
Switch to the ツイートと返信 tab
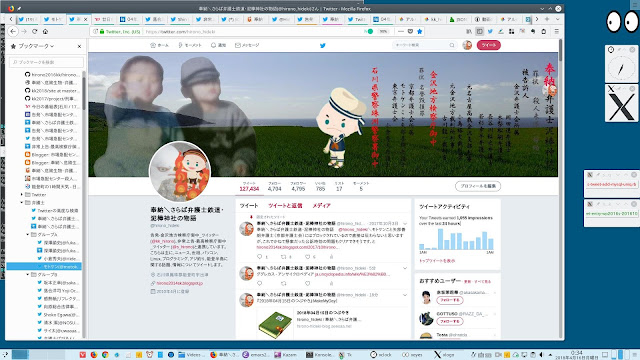pos(285,206)
